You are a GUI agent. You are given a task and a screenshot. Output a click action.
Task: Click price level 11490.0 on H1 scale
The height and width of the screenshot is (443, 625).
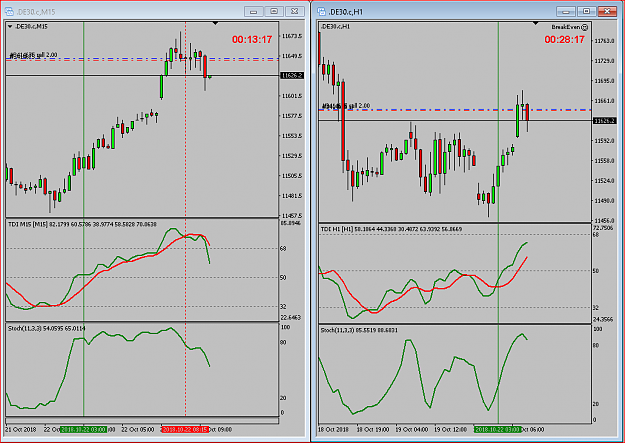(x=604, y=201)
